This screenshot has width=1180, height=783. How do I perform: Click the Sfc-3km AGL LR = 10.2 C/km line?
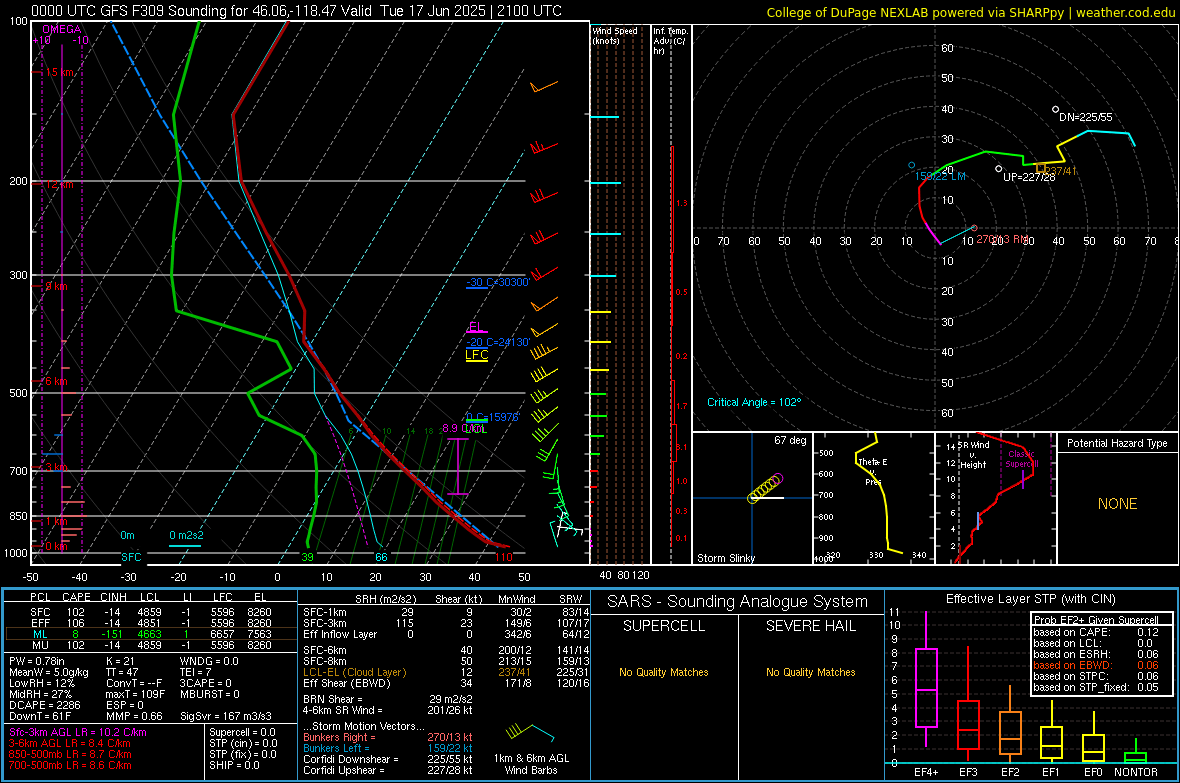click(78, 733)
